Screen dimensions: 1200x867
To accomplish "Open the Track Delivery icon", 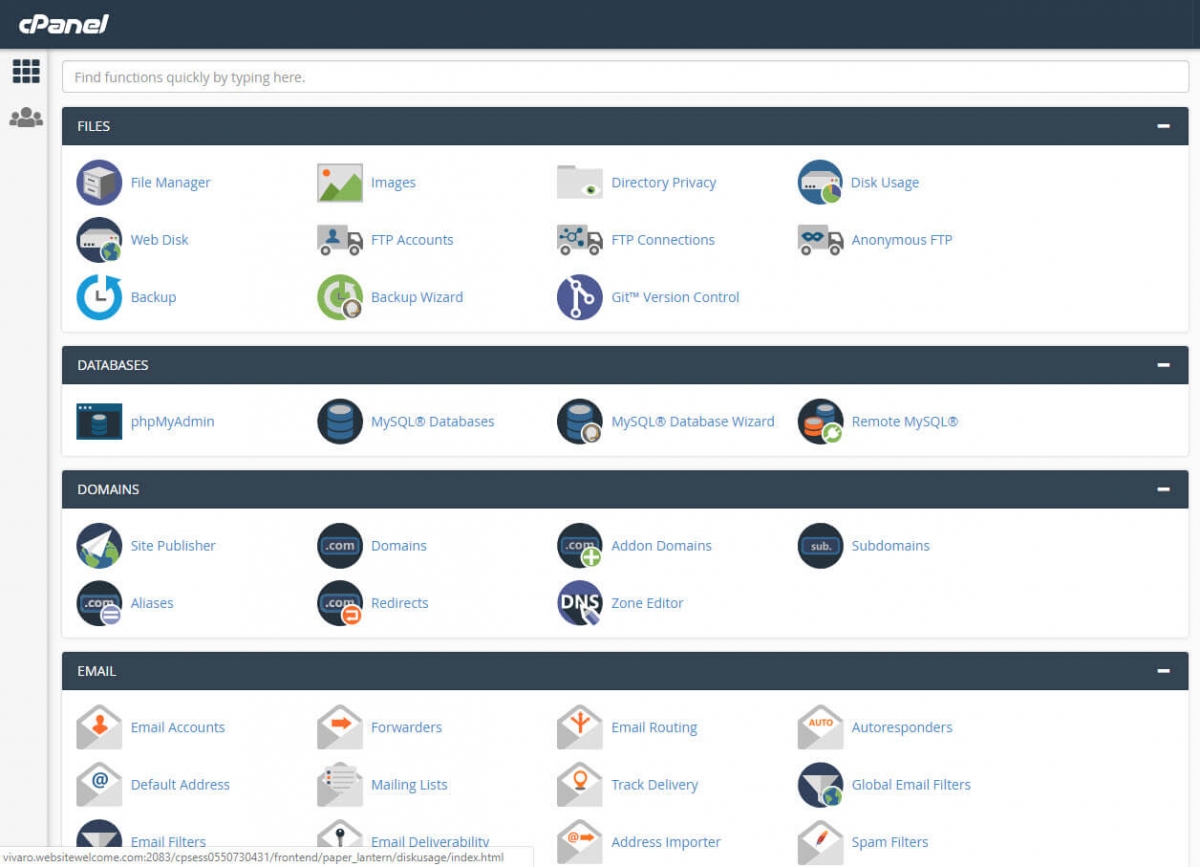I will 580,785.
